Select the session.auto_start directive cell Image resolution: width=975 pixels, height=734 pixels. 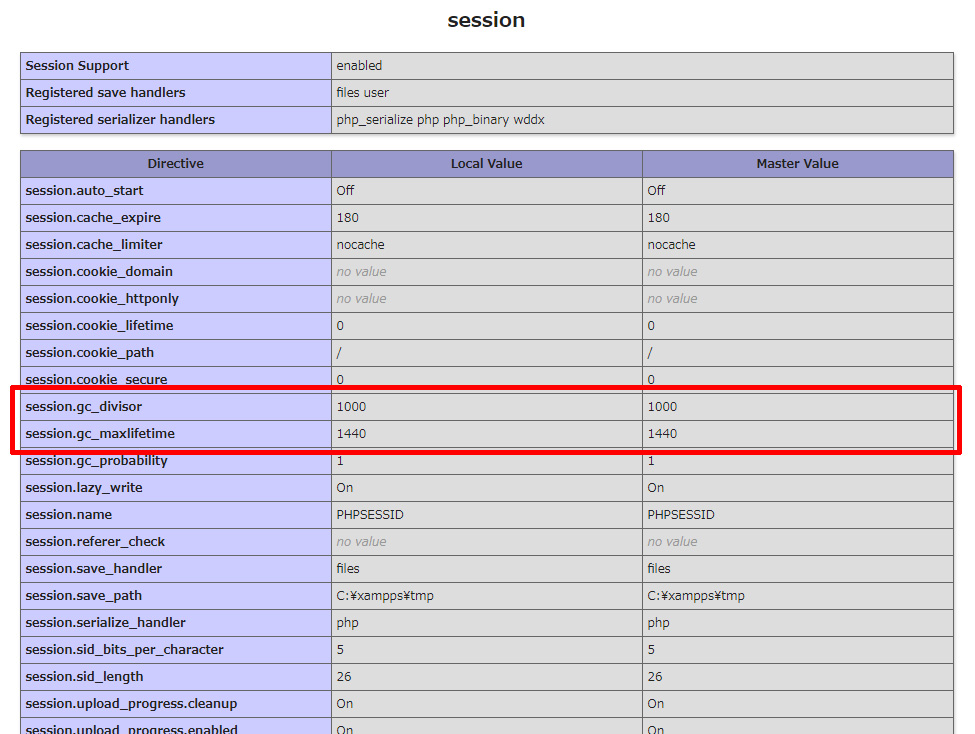(84, 191)
